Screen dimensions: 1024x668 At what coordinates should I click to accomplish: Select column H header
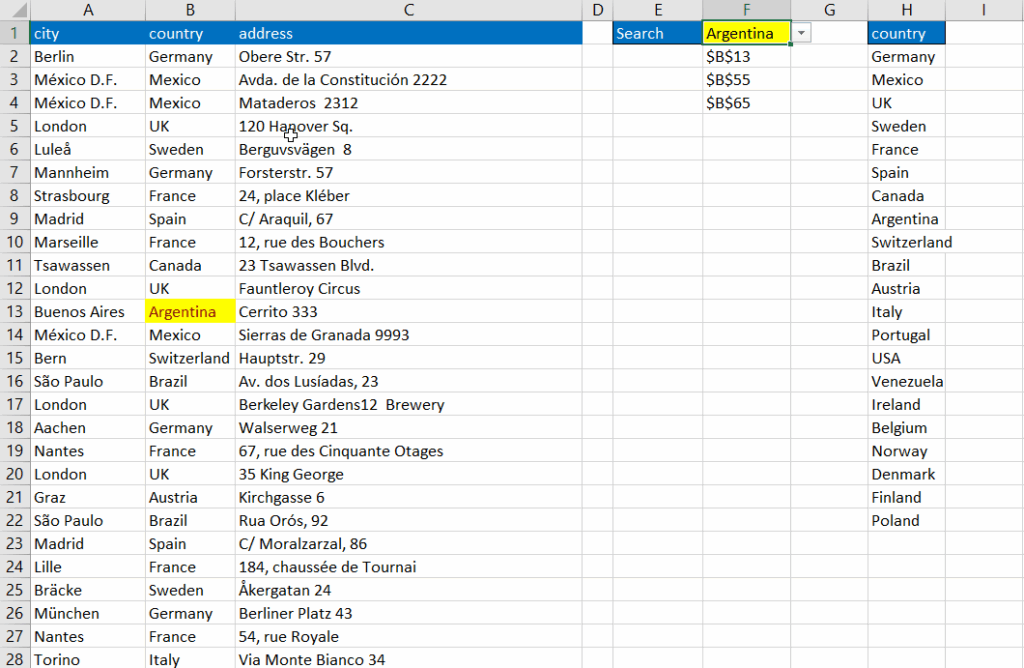[x=906, y=10]
